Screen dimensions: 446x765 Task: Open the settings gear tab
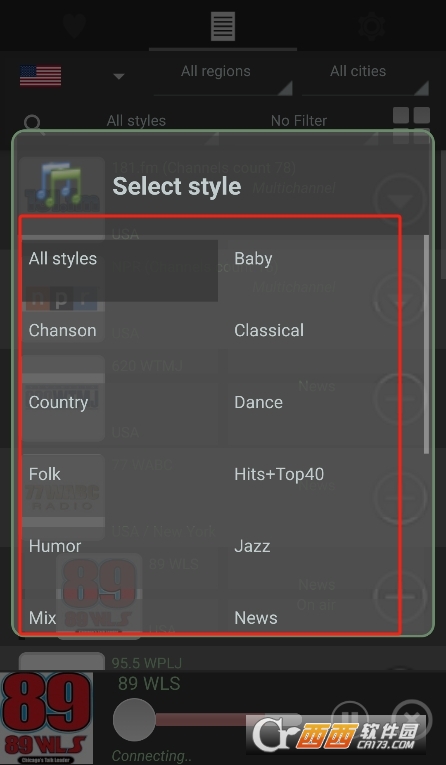[x=371, y=25]
